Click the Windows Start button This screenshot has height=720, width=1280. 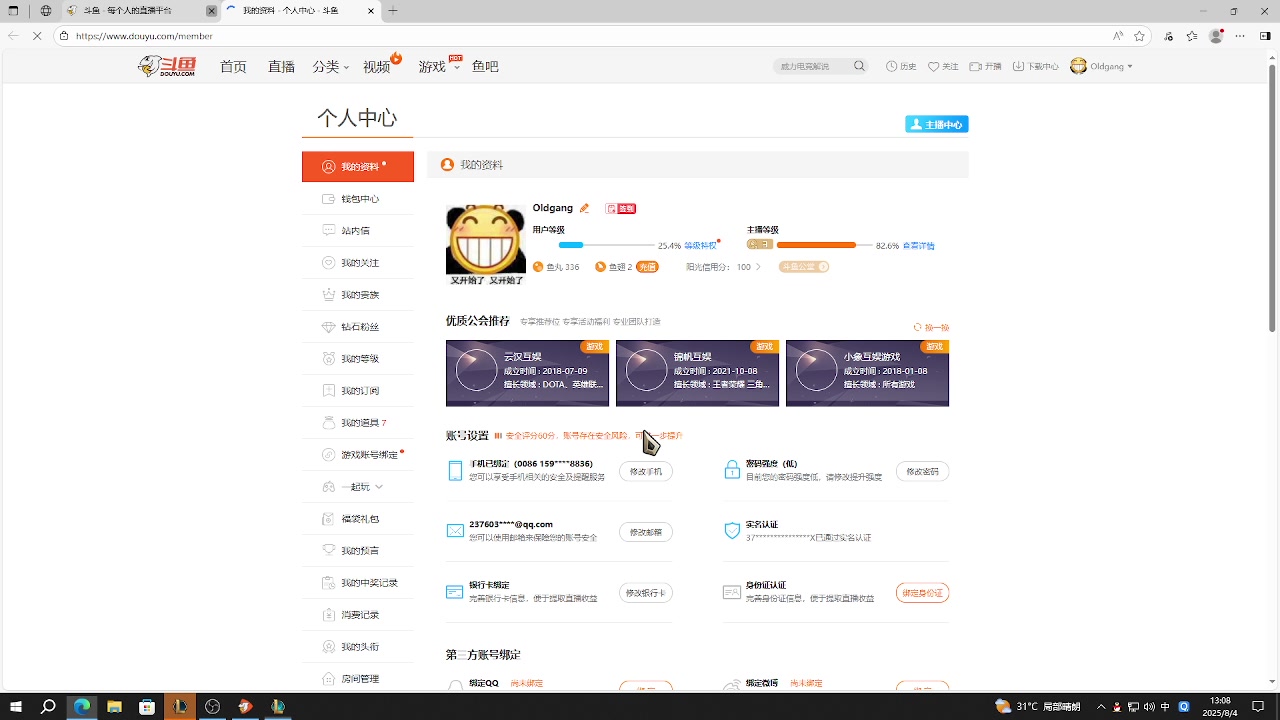(14, 706)
